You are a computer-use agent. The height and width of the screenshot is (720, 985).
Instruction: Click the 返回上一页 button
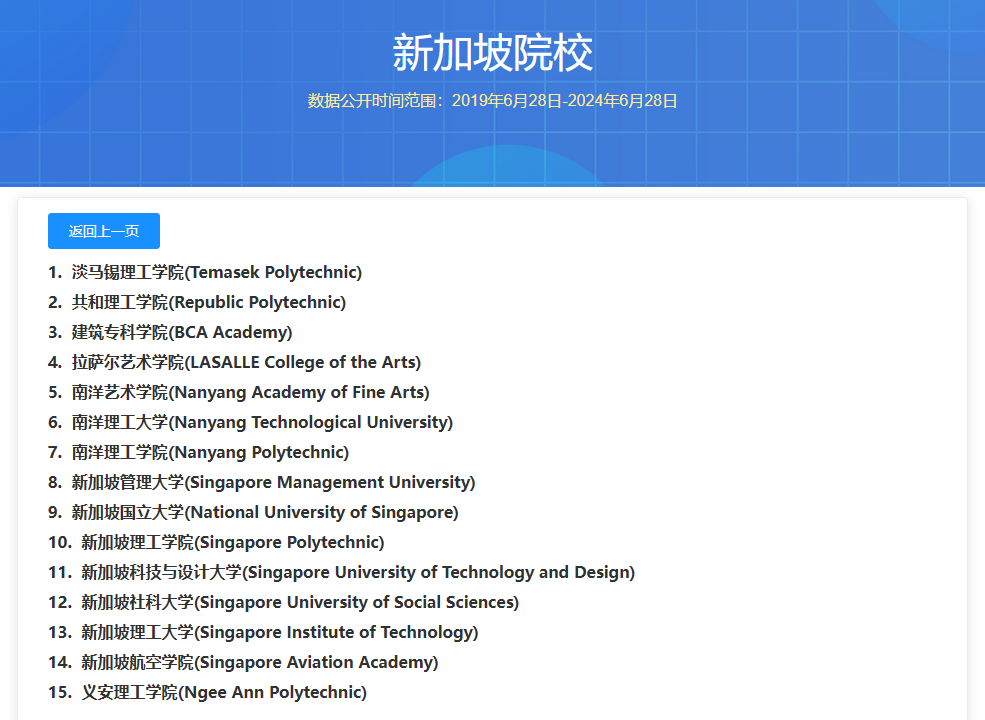click(104, 231)
